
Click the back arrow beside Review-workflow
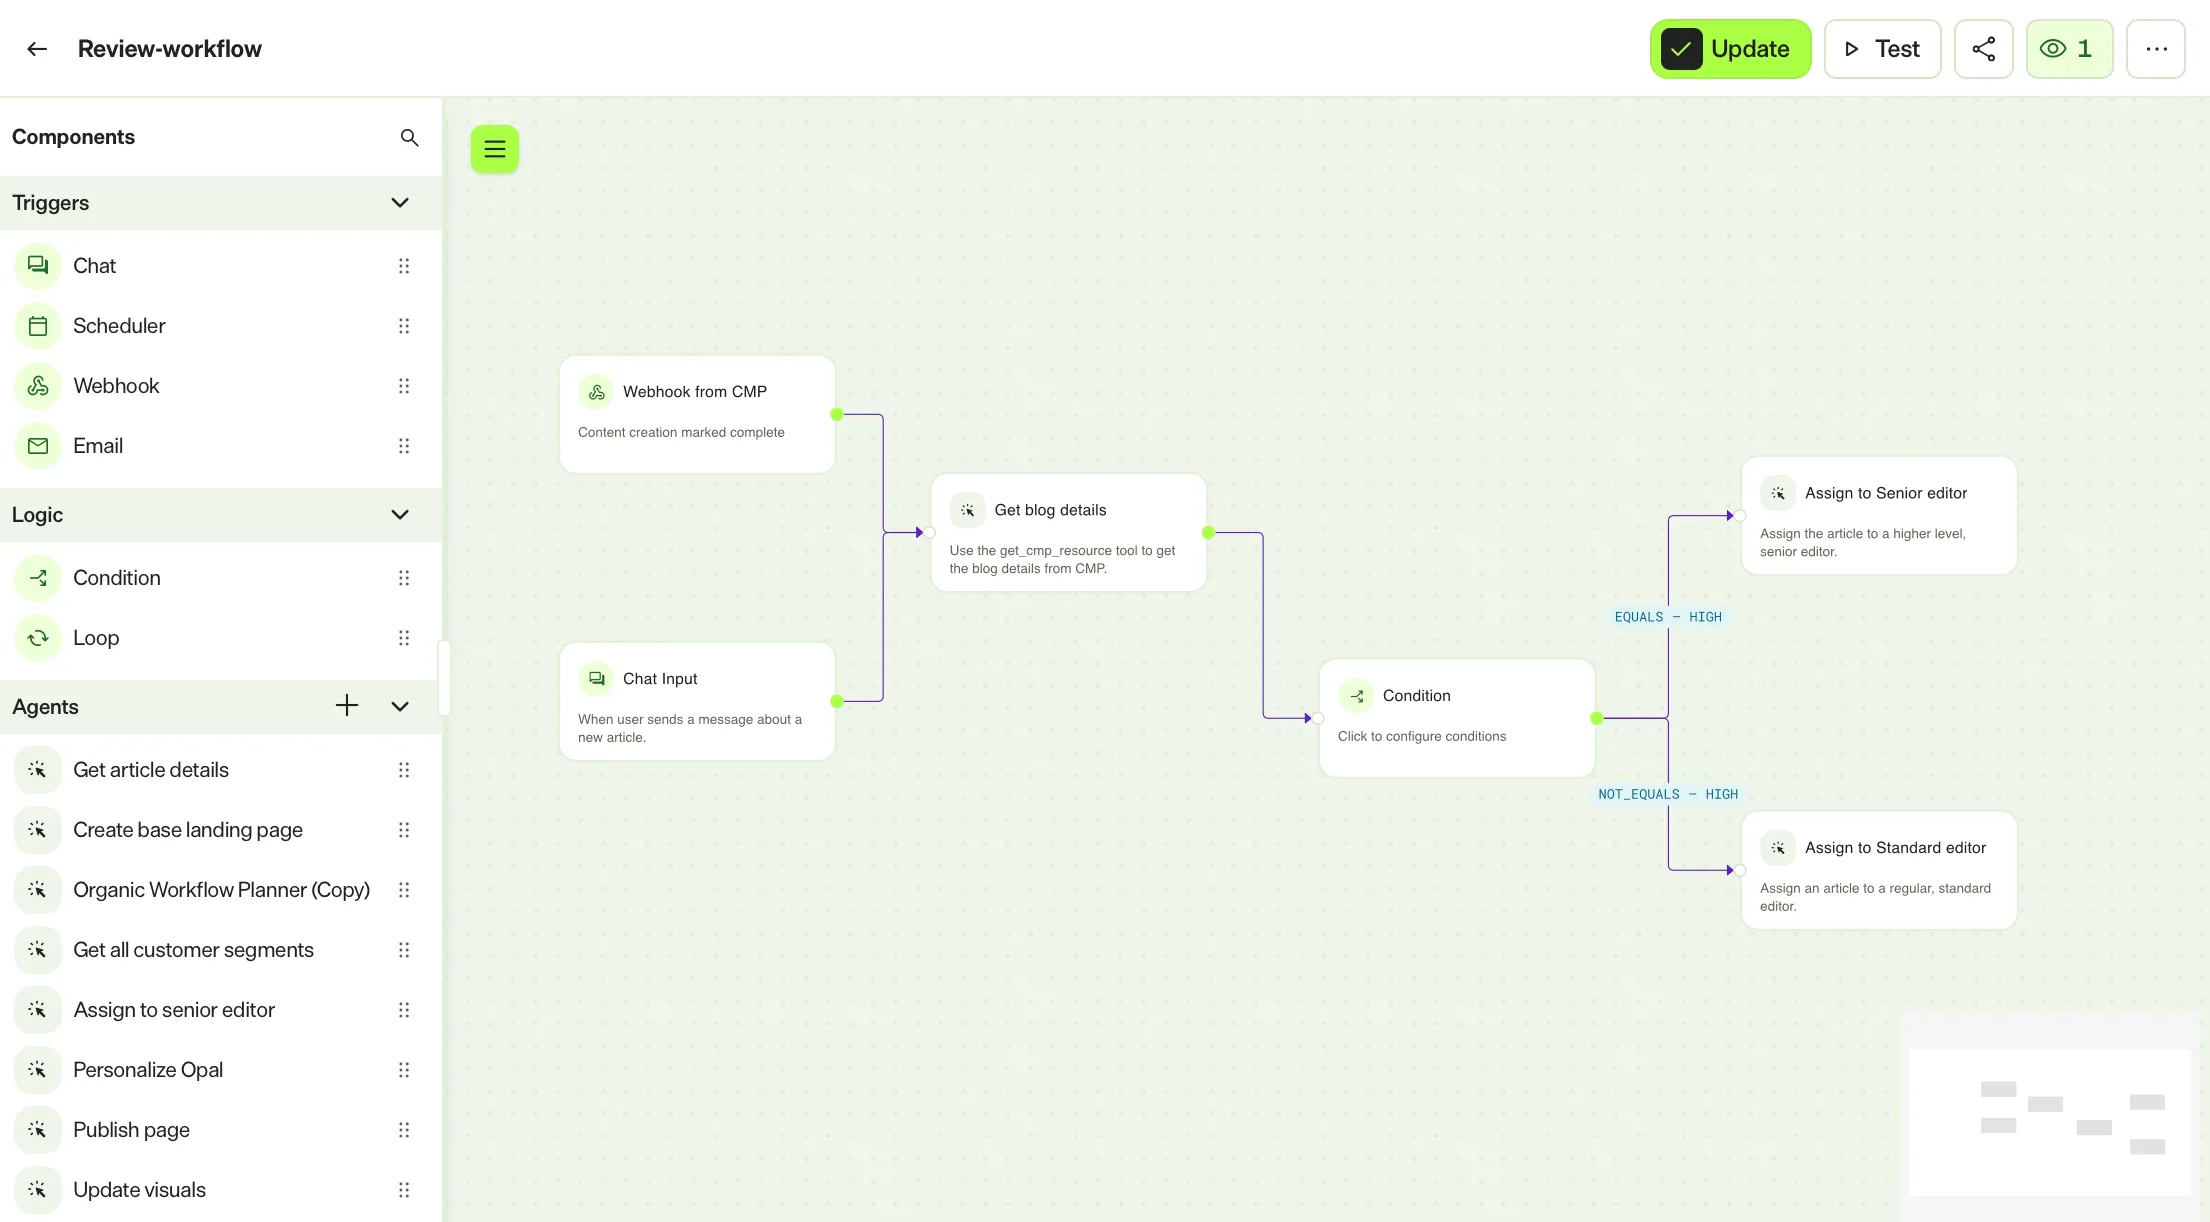point(37,49)
